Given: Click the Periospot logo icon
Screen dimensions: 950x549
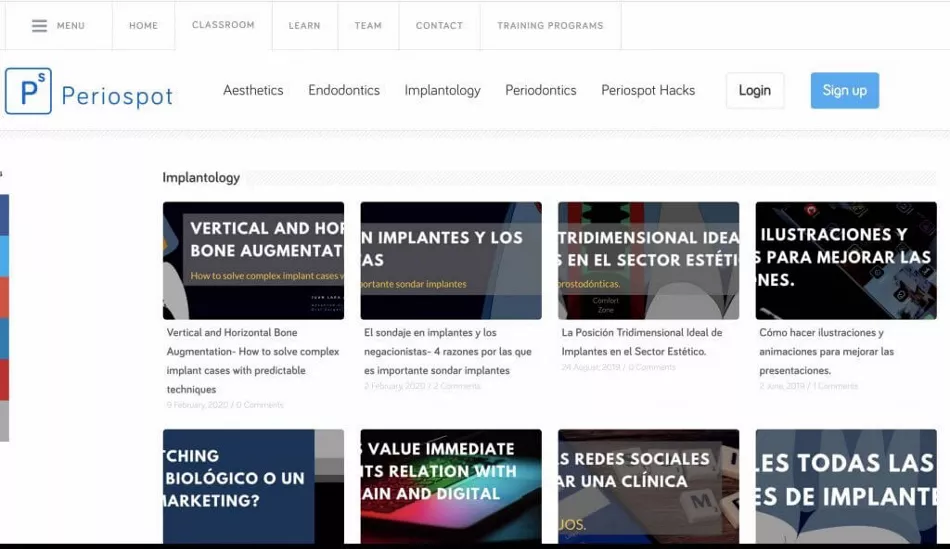Looking at the screenshot, I should point(28,91).
